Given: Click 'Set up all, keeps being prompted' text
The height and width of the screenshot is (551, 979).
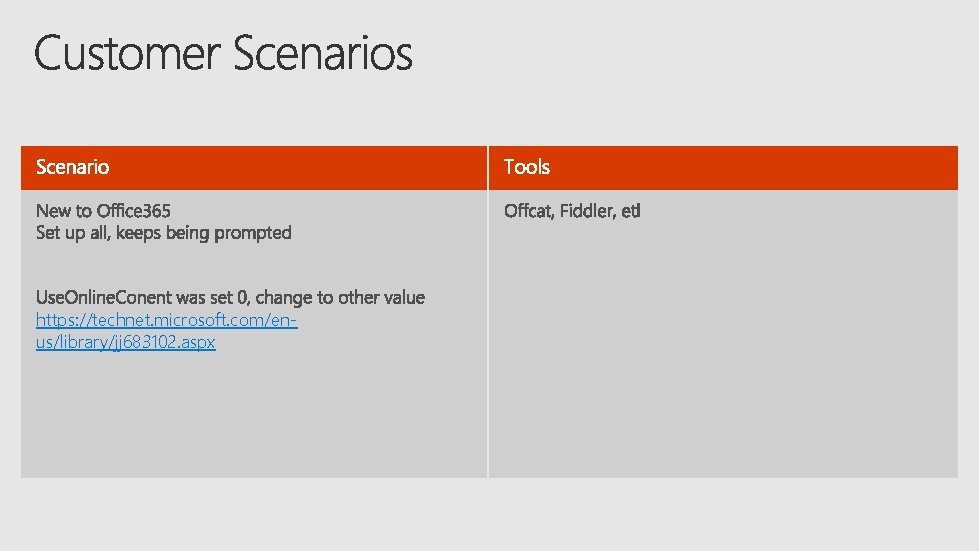Looking at the screenshot, I should (x=163, y=233).
